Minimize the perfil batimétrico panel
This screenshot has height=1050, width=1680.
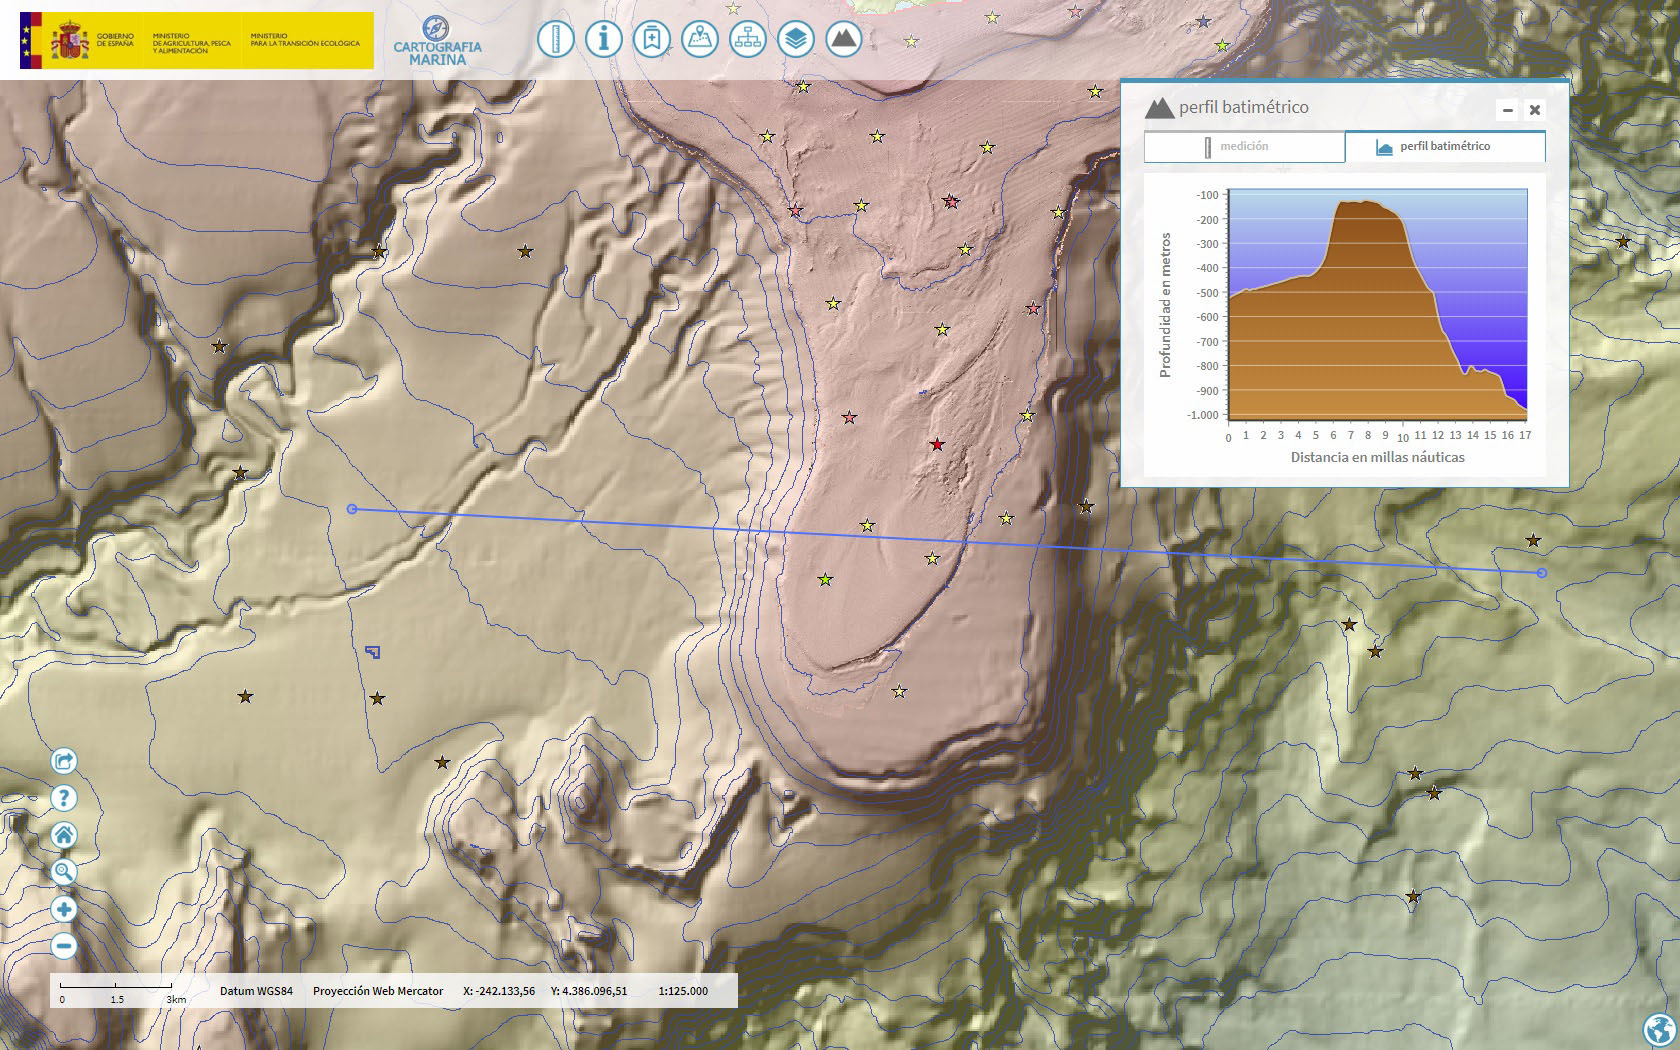(1508, 110)
